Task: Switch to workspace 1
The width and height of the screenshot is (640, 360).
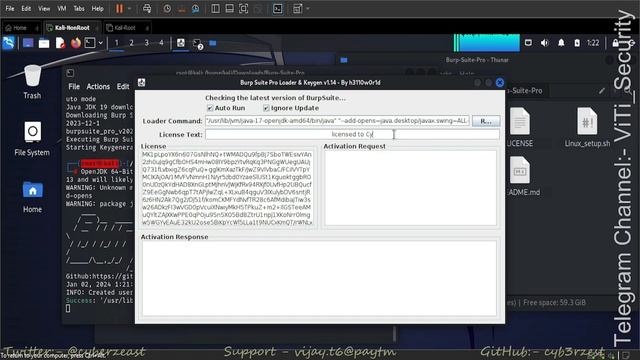Action: (x=117, y=43)
